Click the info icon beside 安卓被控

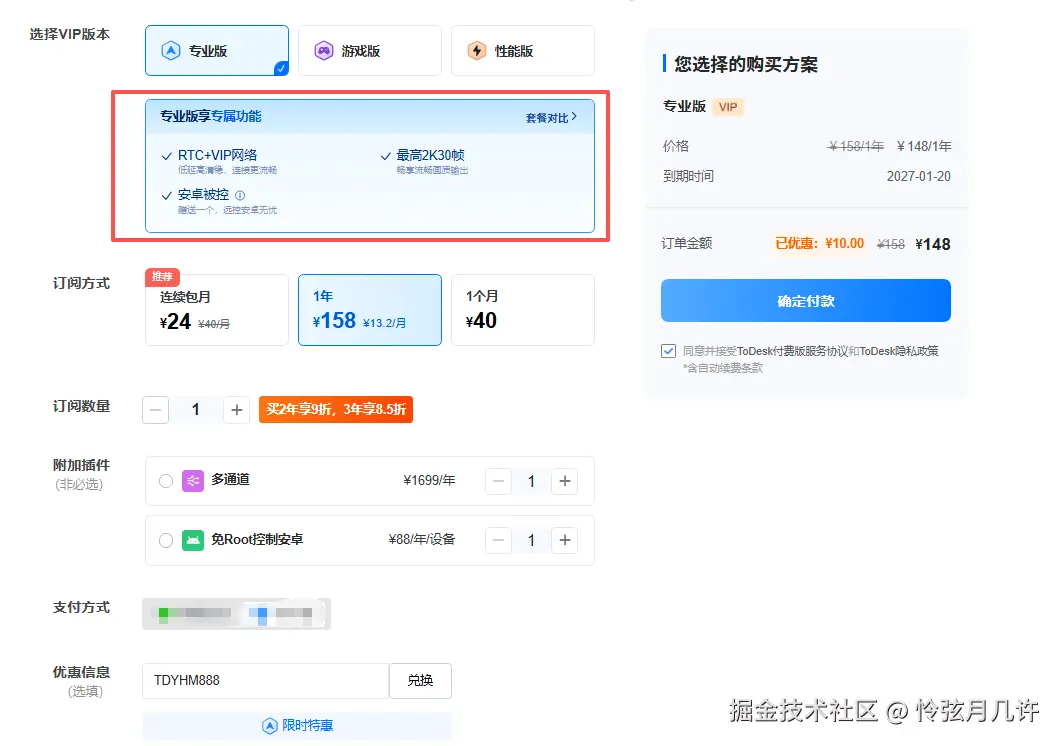tap(240, 195)
